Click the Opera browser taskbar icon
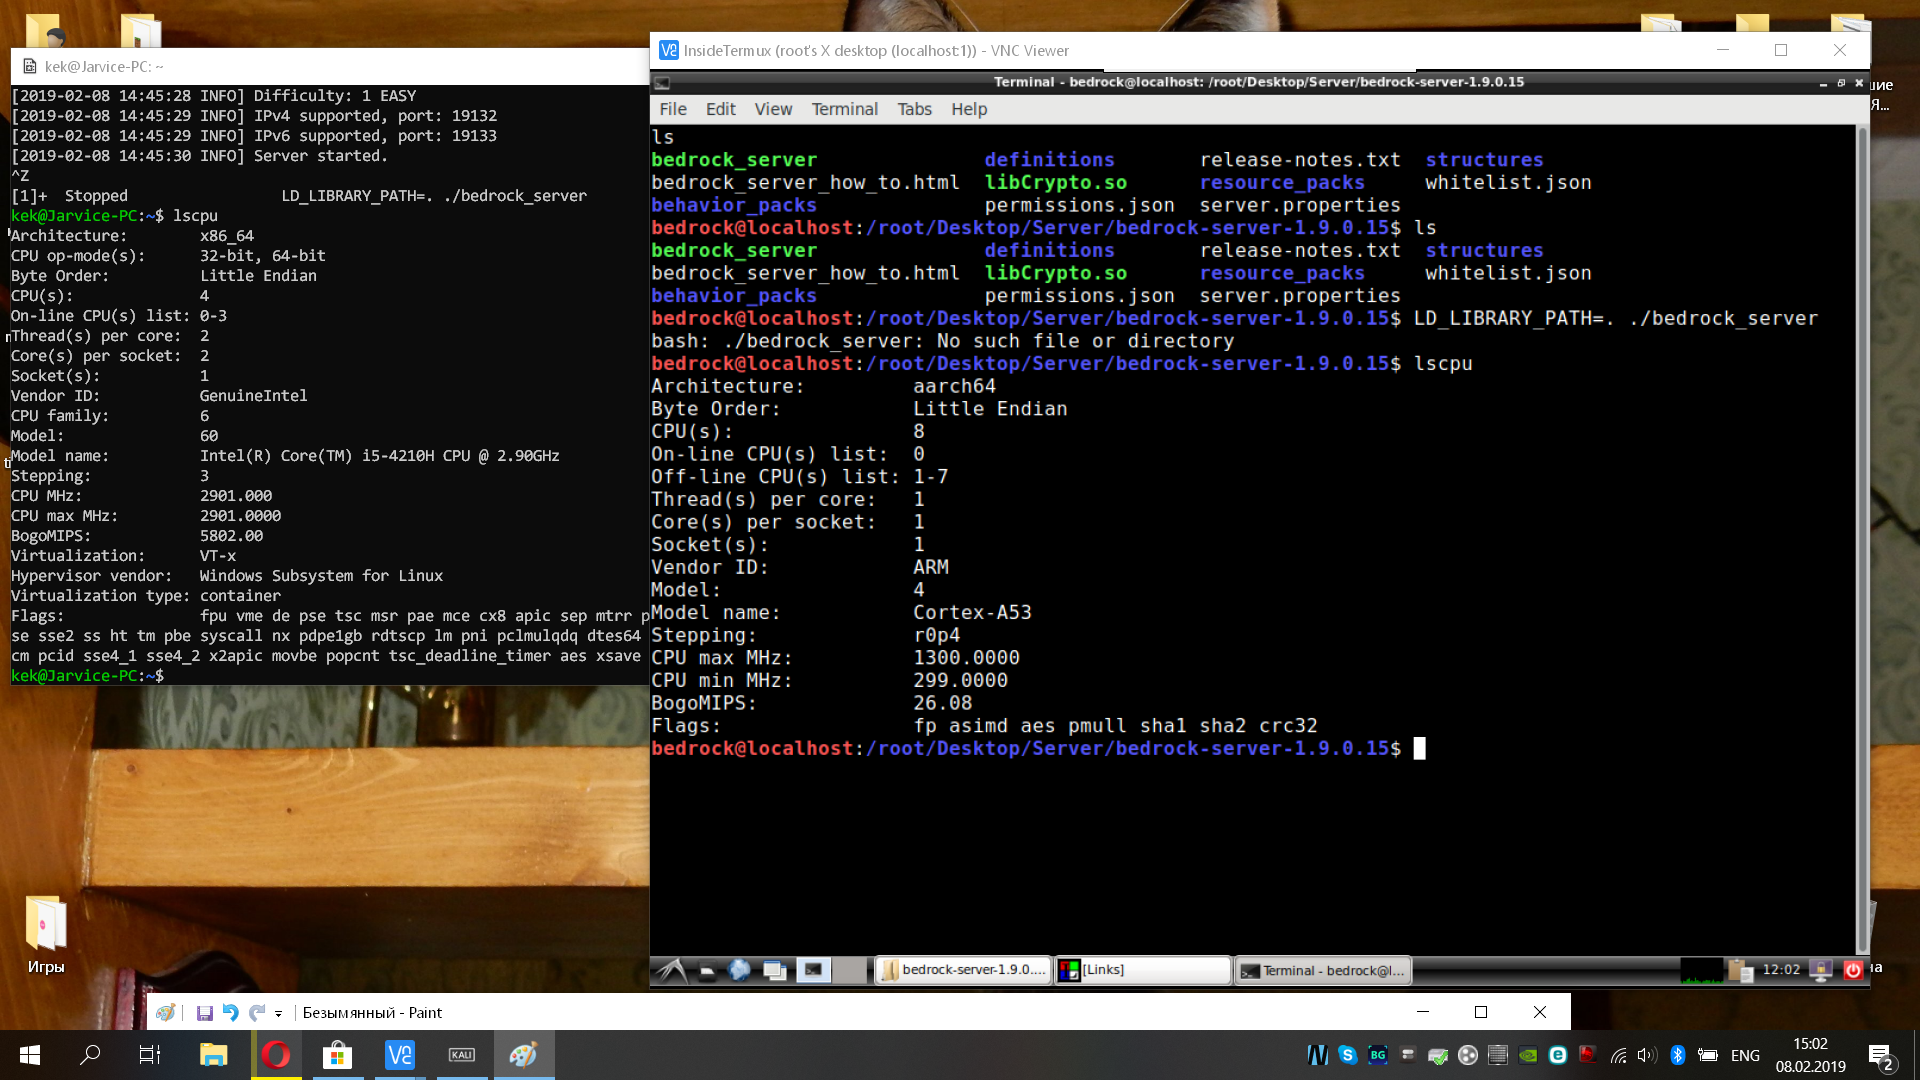The width and height of the screenshot is (1920, 1080). pyautogui.click(x=276, y=1055)
